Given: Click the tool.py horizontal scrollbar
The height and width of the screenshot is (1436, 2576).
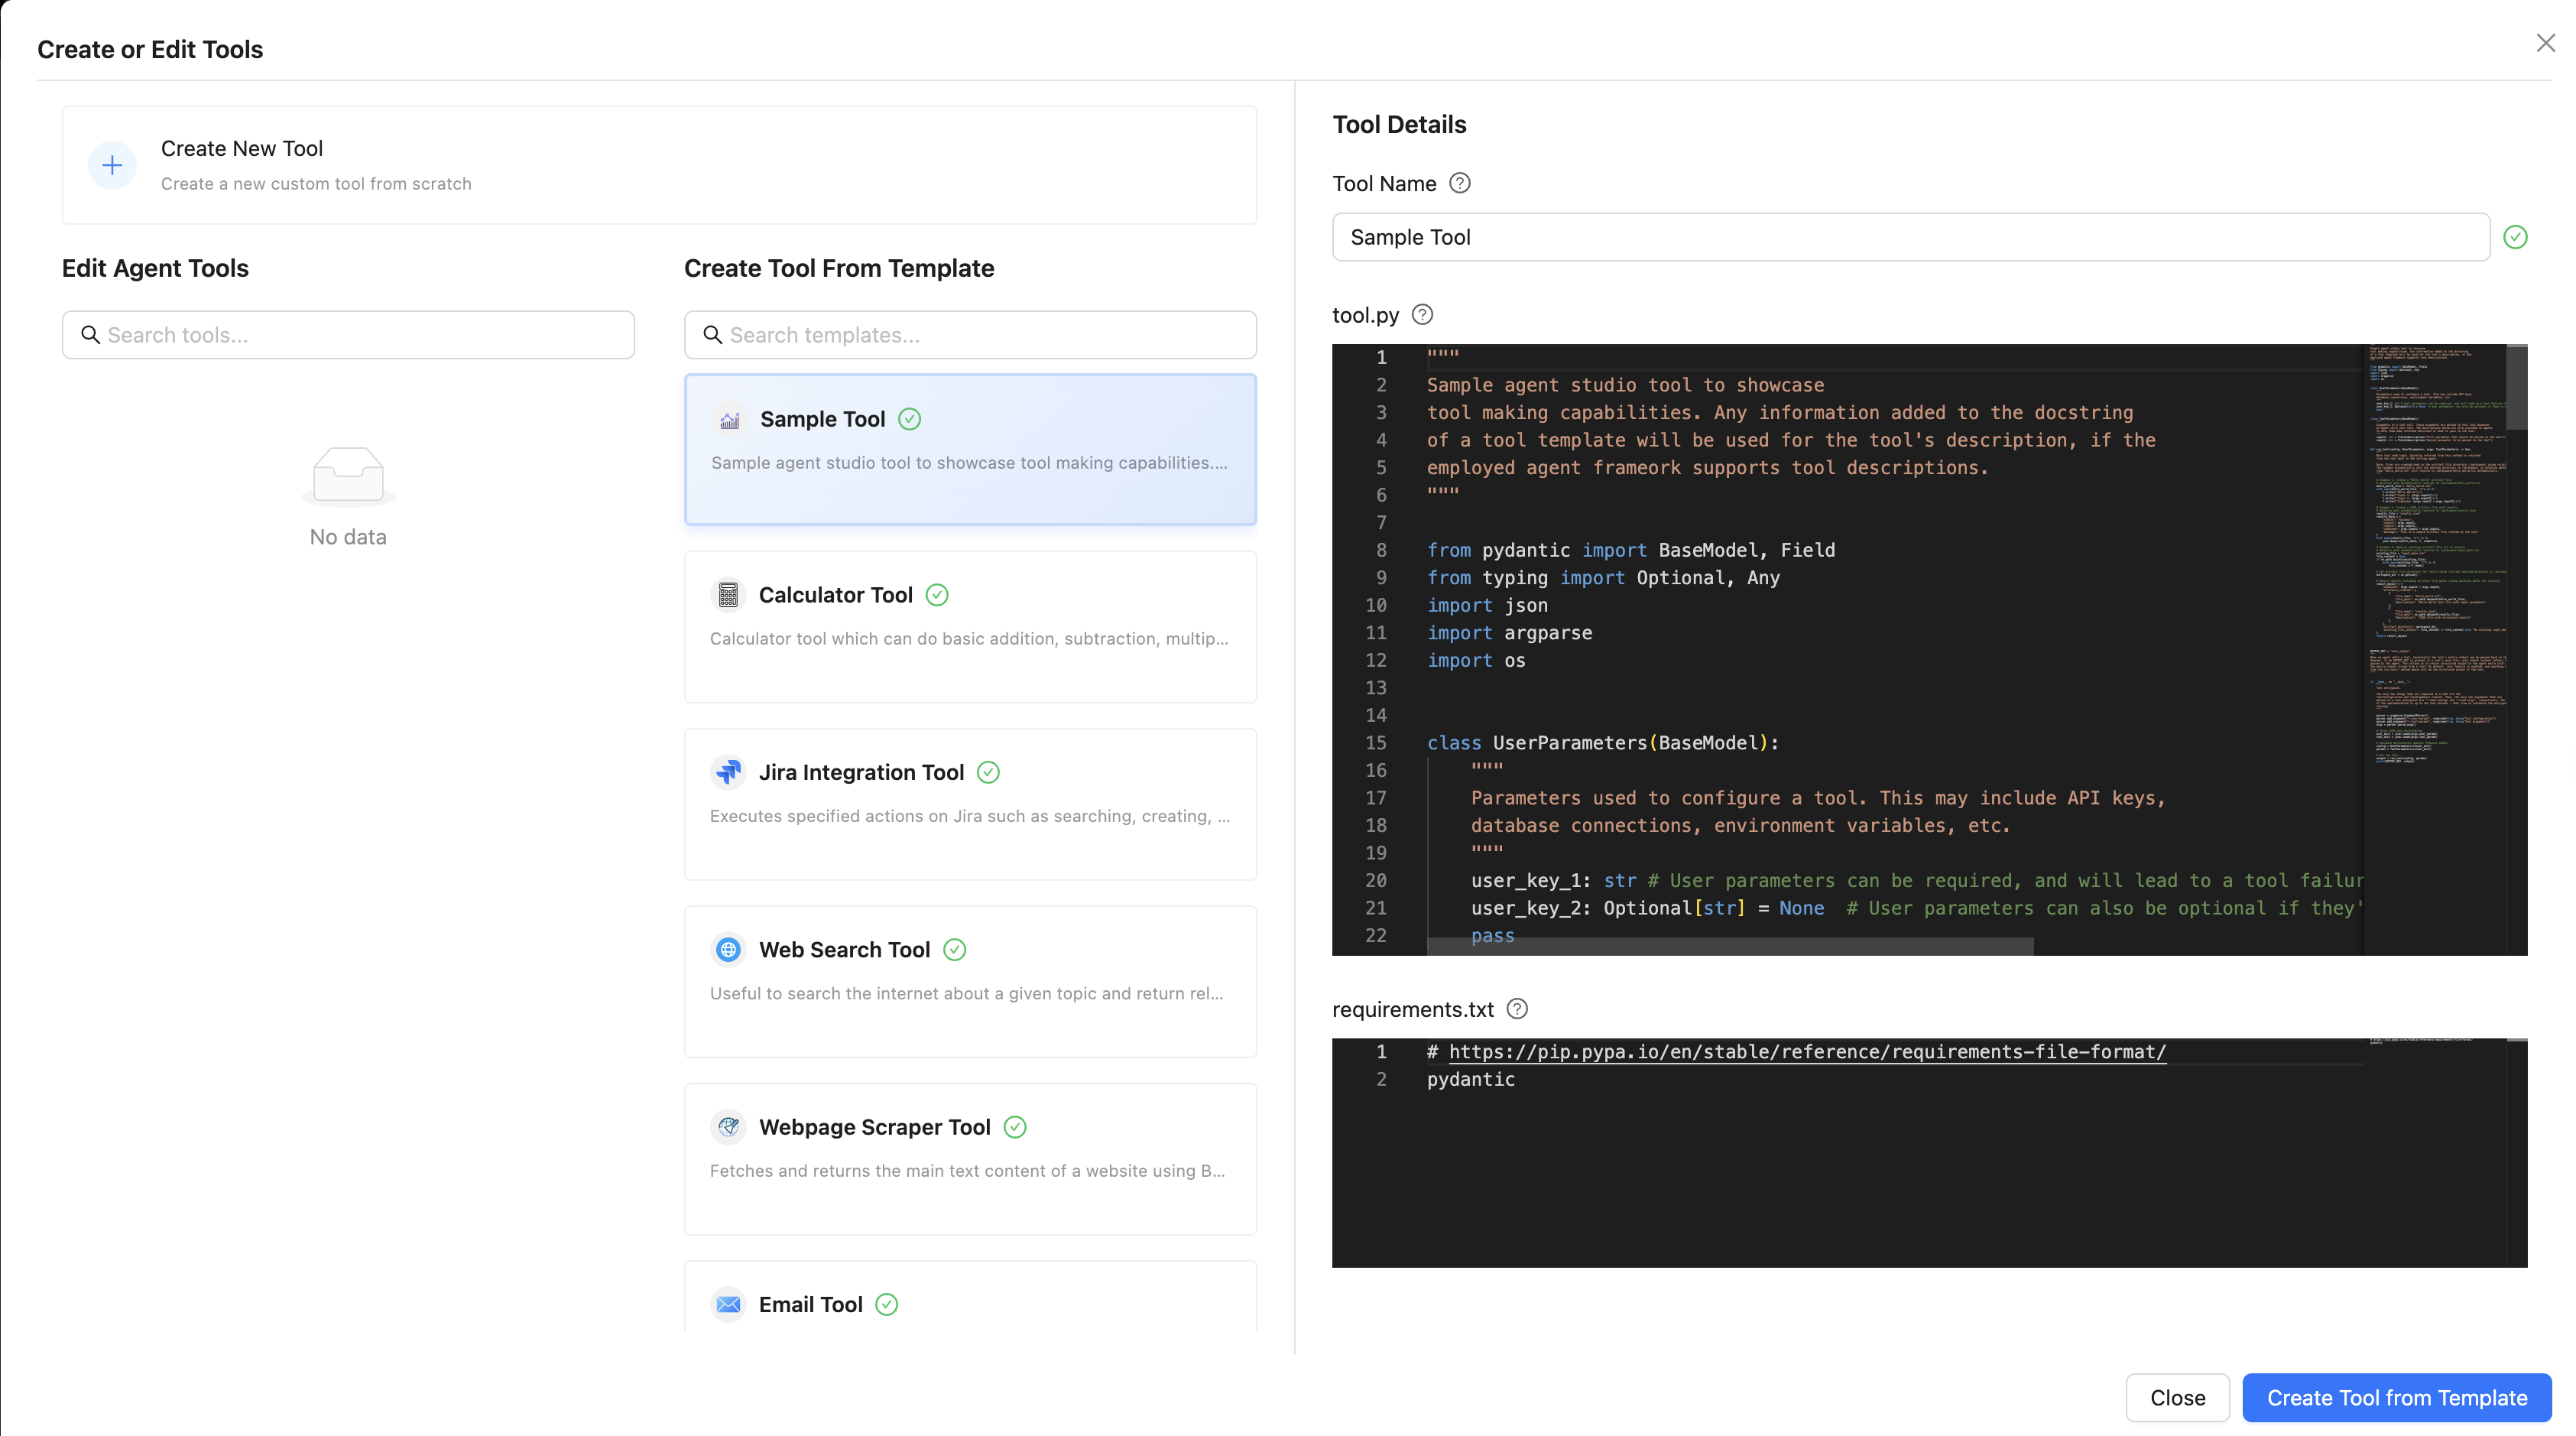Looking at the screenshot, I should tap(1729, 946).
